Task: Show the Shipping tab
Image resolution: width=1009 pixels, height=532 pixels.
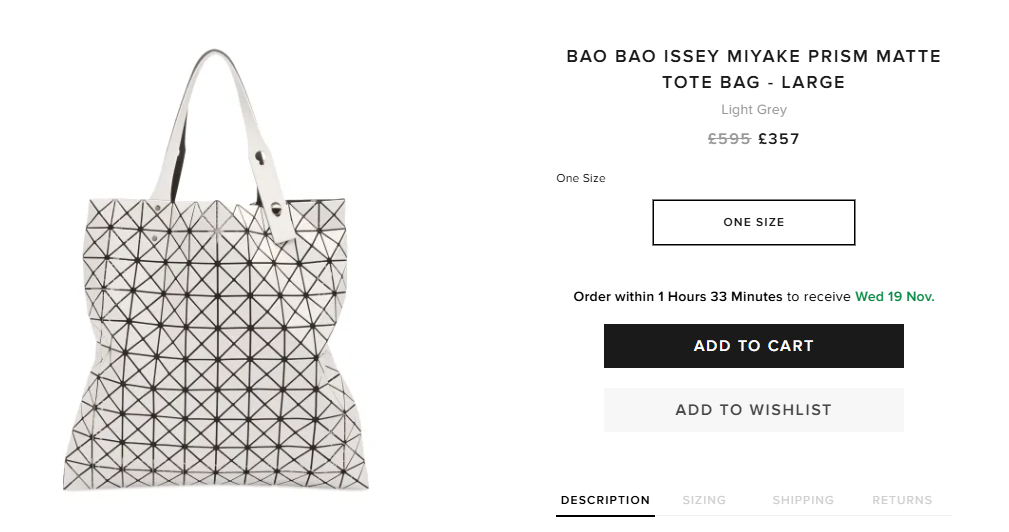Action: (x=803, y=500)
